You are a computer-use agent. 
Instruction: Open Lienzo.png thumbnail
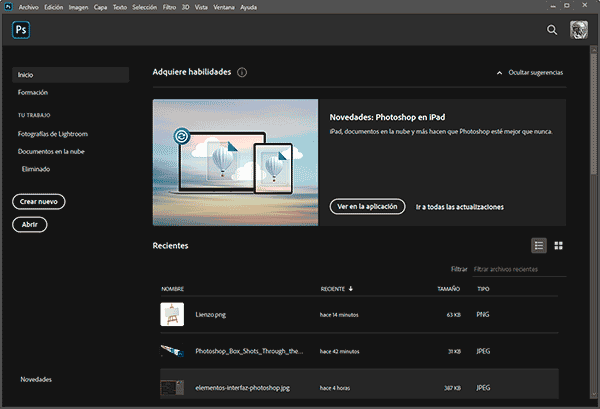(x=172, y=314)
